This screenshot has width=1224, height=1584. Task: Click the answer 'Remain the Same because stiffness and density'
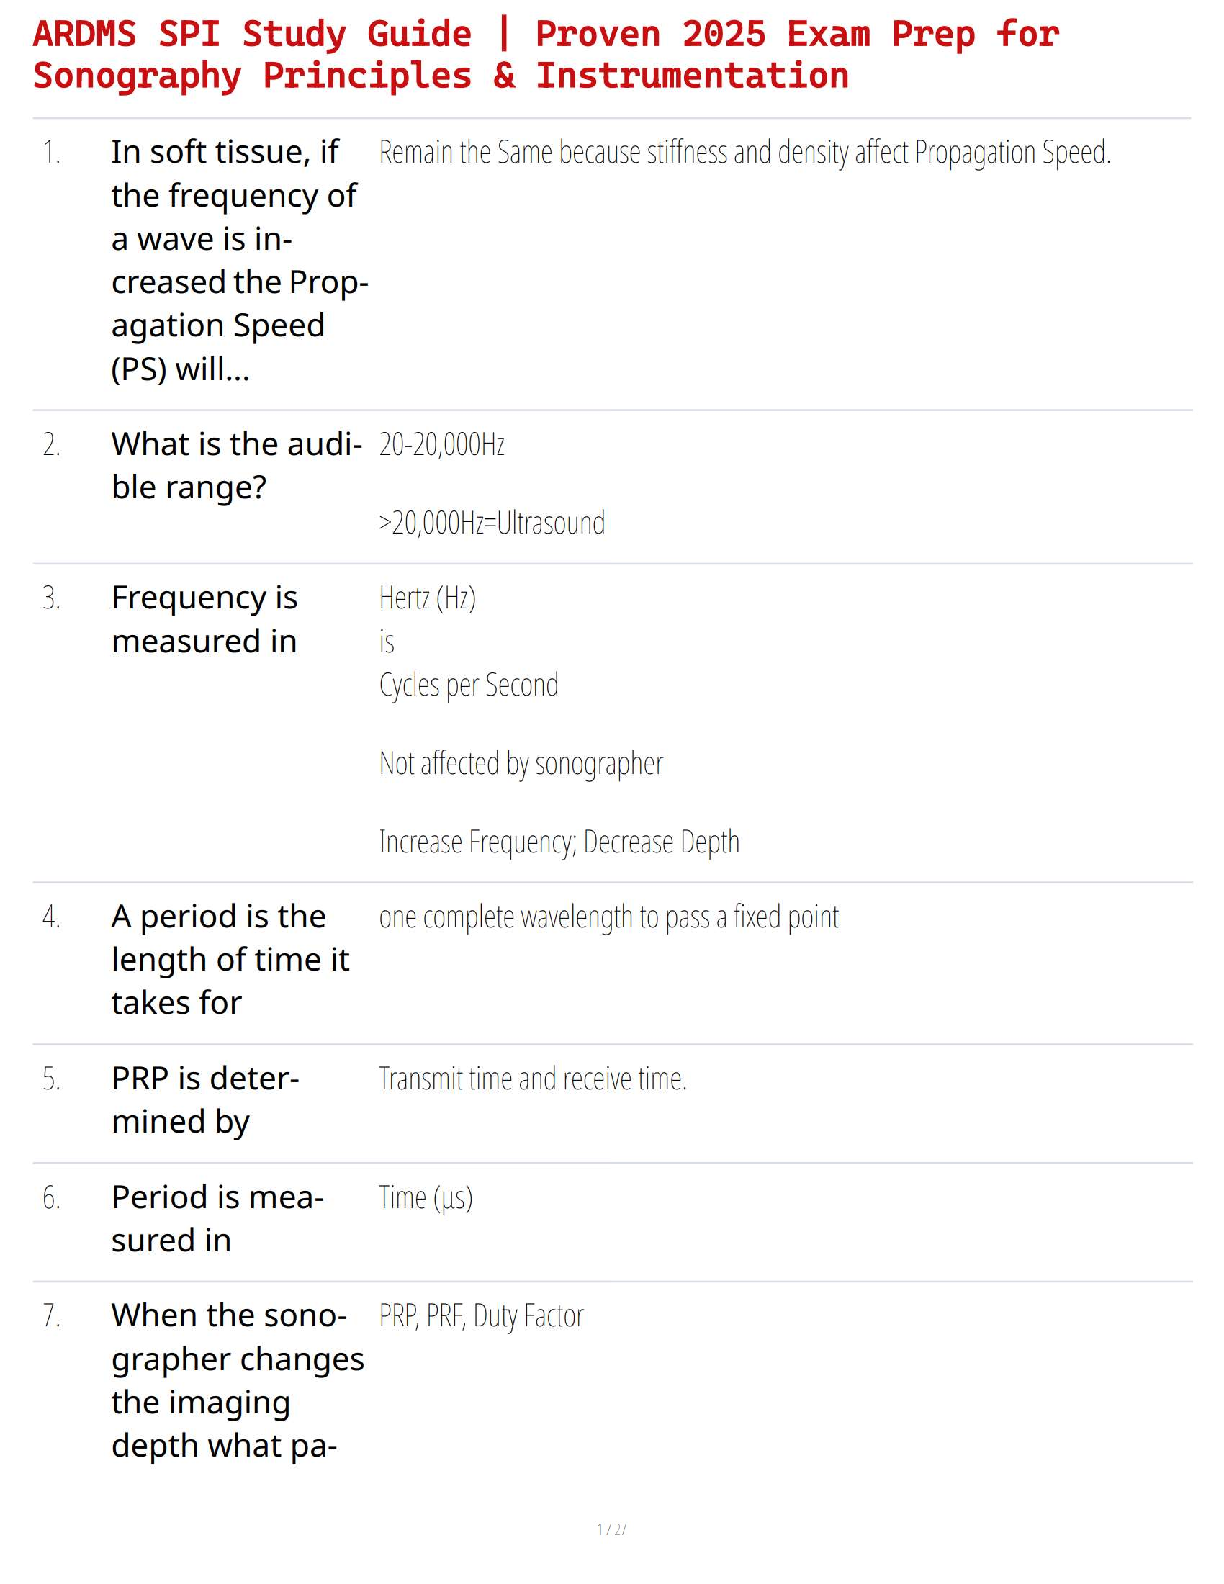pyautogui.click(x=744, y=153)
